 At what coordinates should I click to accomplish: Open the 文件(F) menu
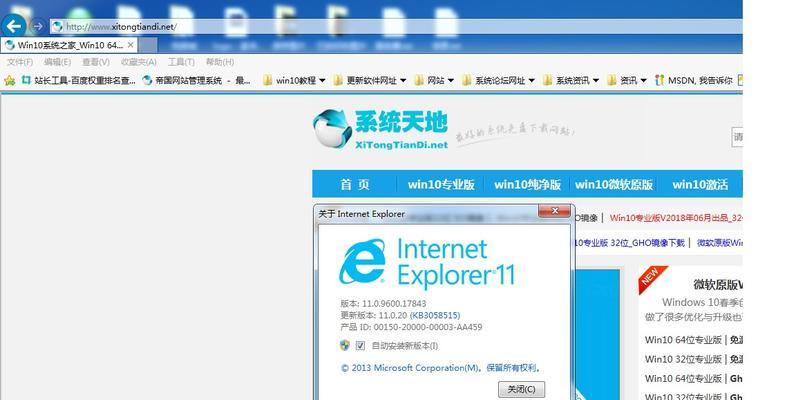tap(20, 62)
